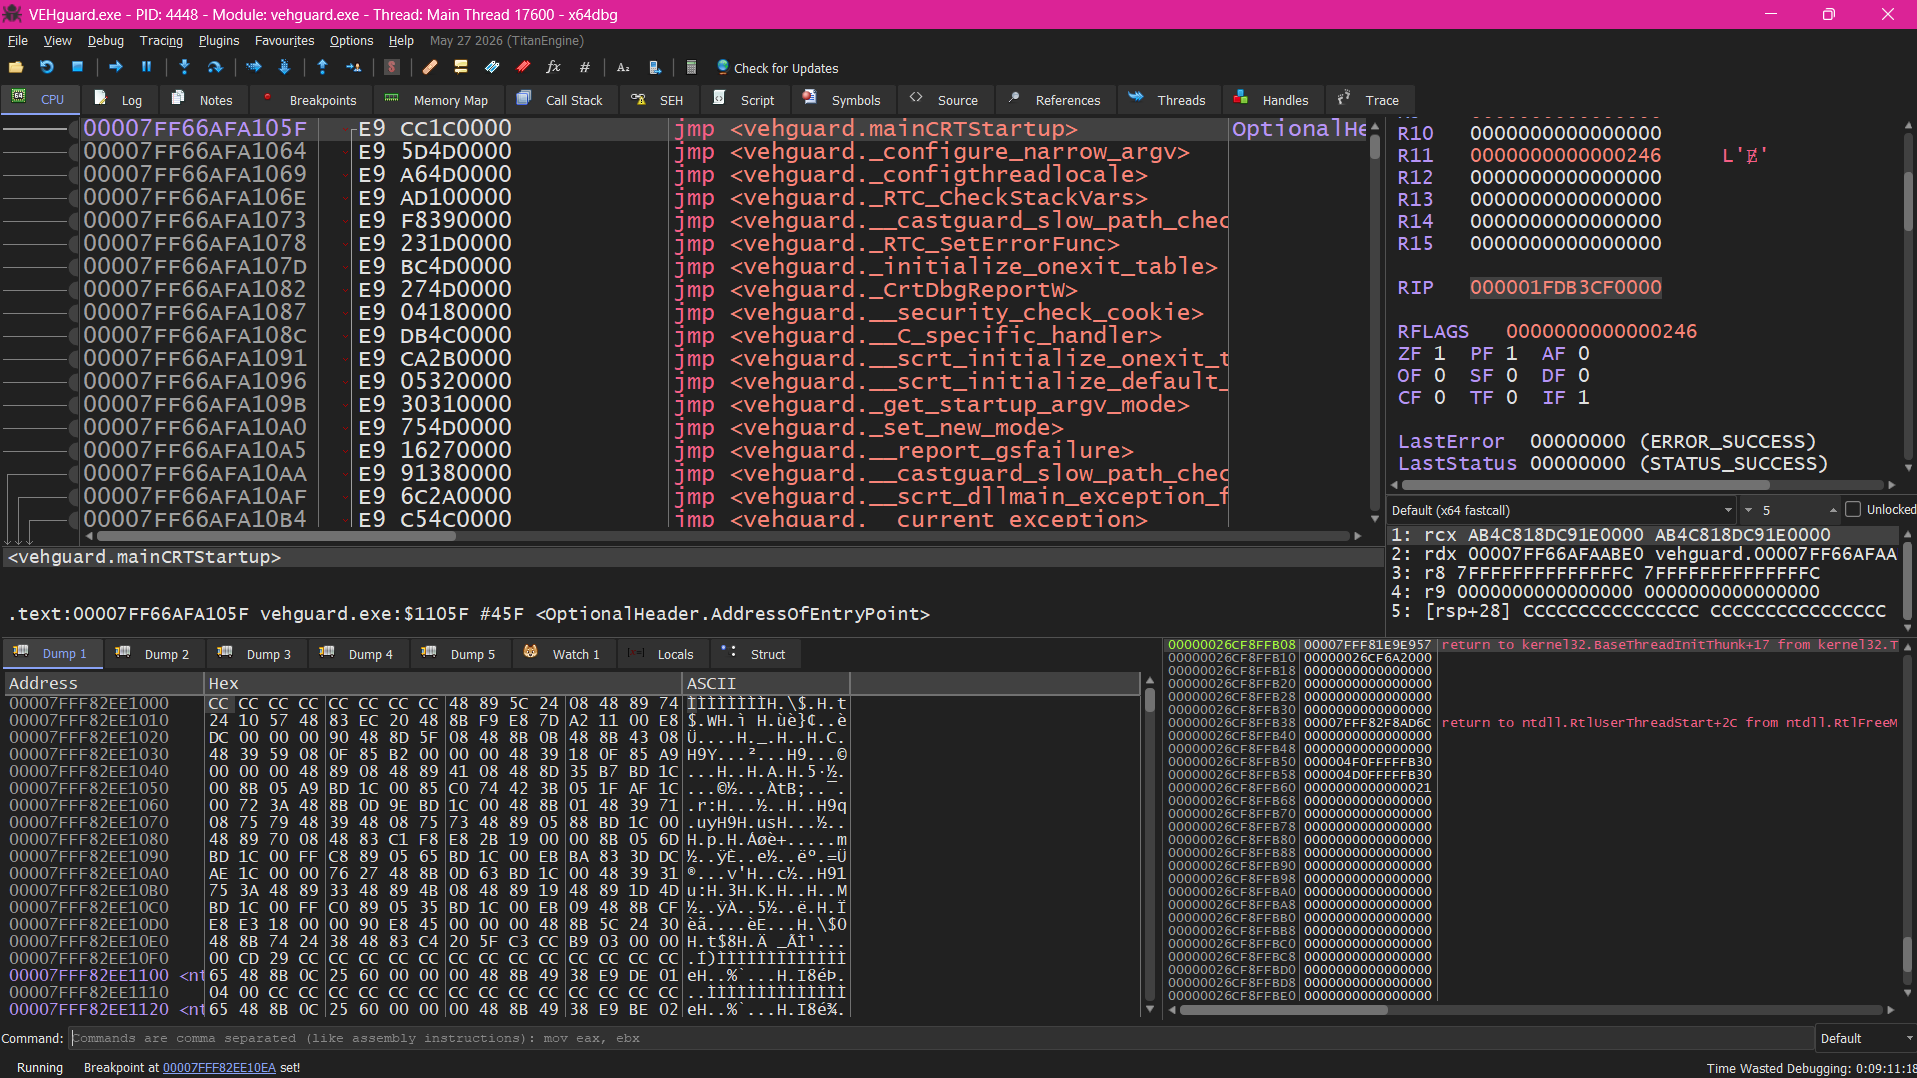The height and width of the screenshot is (1078, 1917).
Task: Click the Find strings Az icon
Action: pyautogui.click(x=623, y=67)
